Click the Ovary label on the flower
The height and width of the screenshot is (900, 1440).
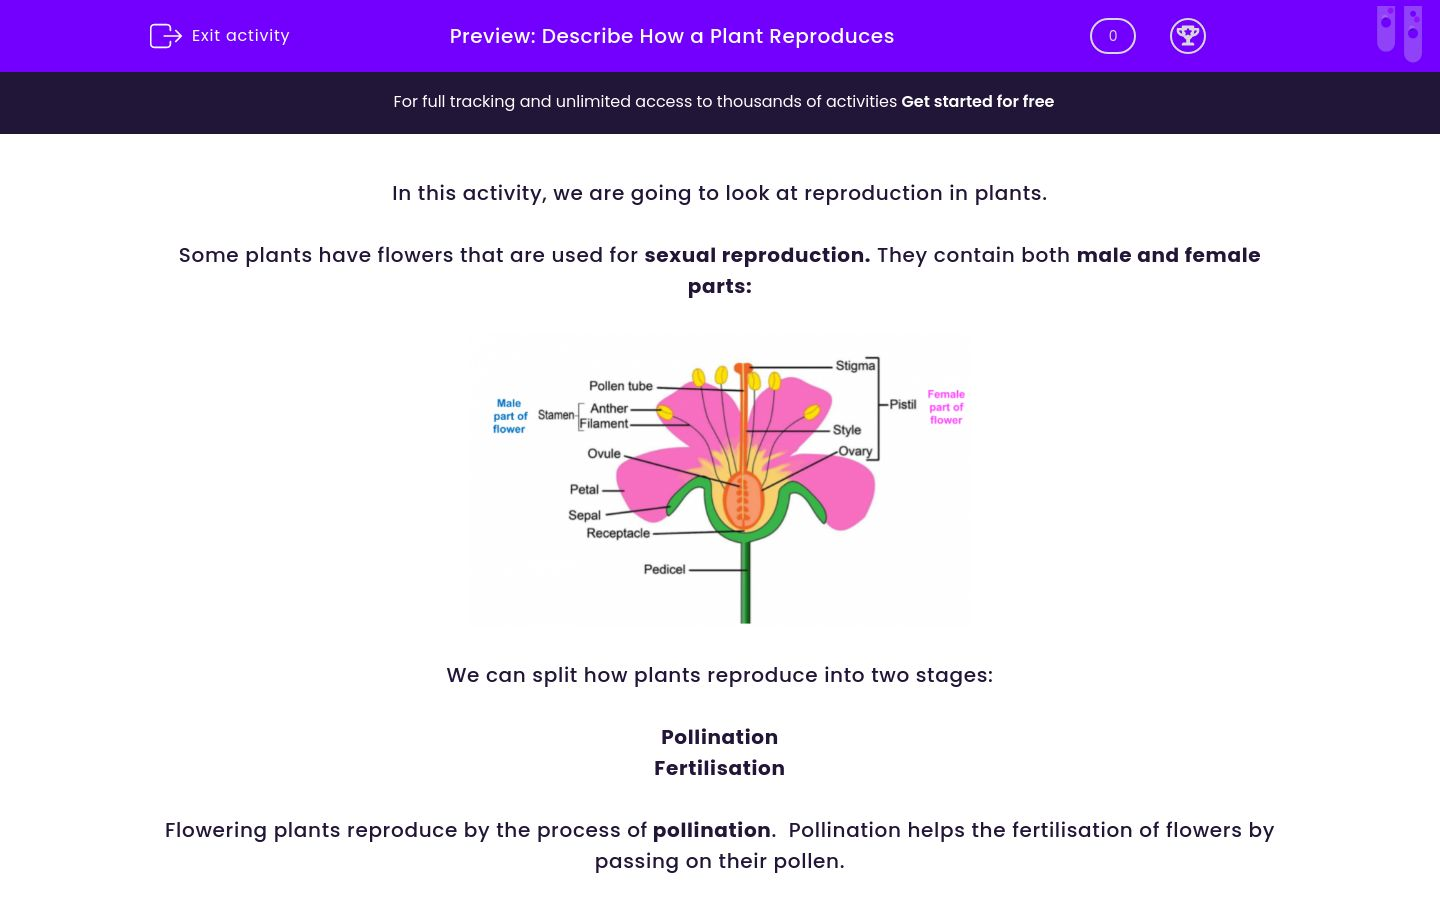856,450
